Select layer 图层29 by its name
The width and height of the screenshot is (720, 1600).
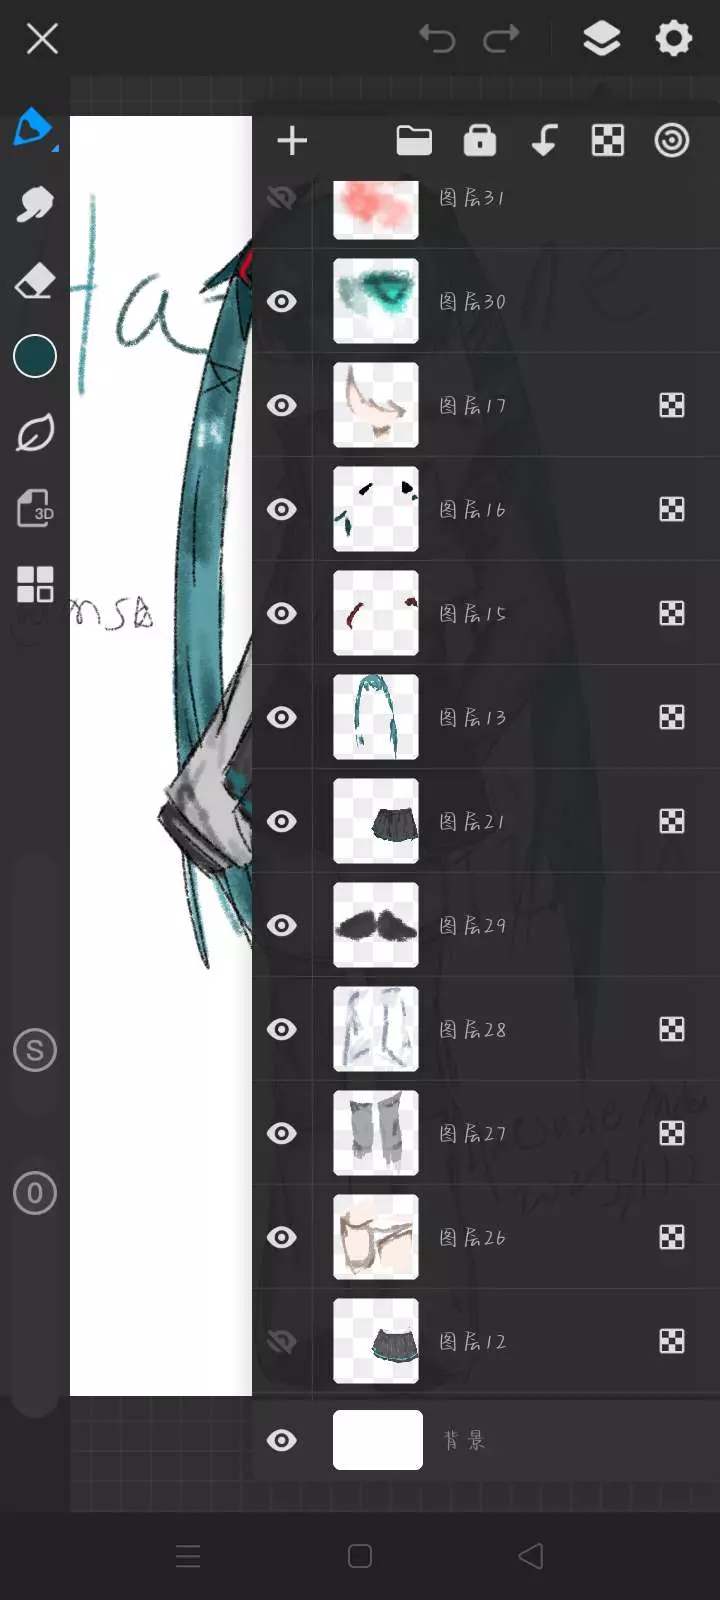(x=472, y=925)
